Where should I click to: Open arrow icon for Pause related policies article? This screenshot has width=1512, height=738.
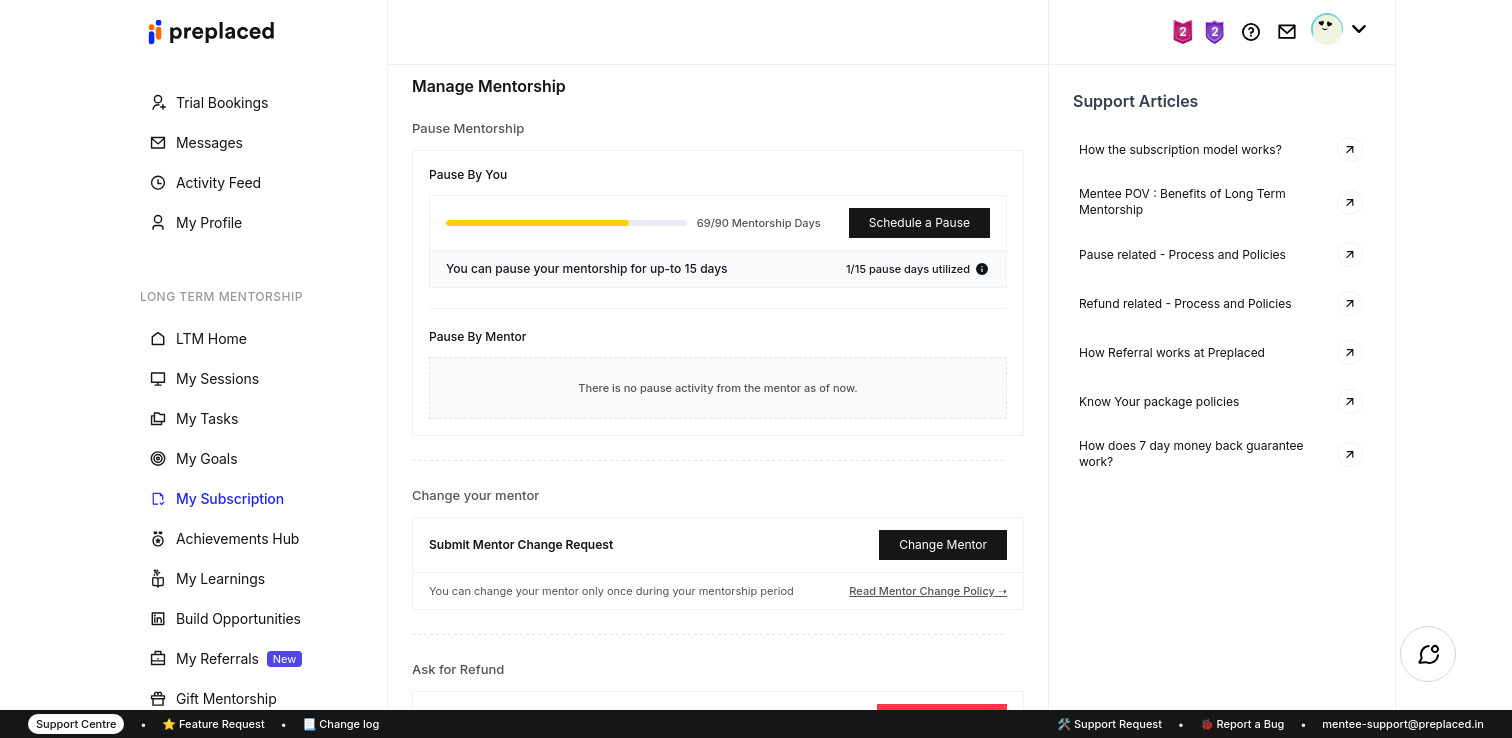click(1349, 255)
